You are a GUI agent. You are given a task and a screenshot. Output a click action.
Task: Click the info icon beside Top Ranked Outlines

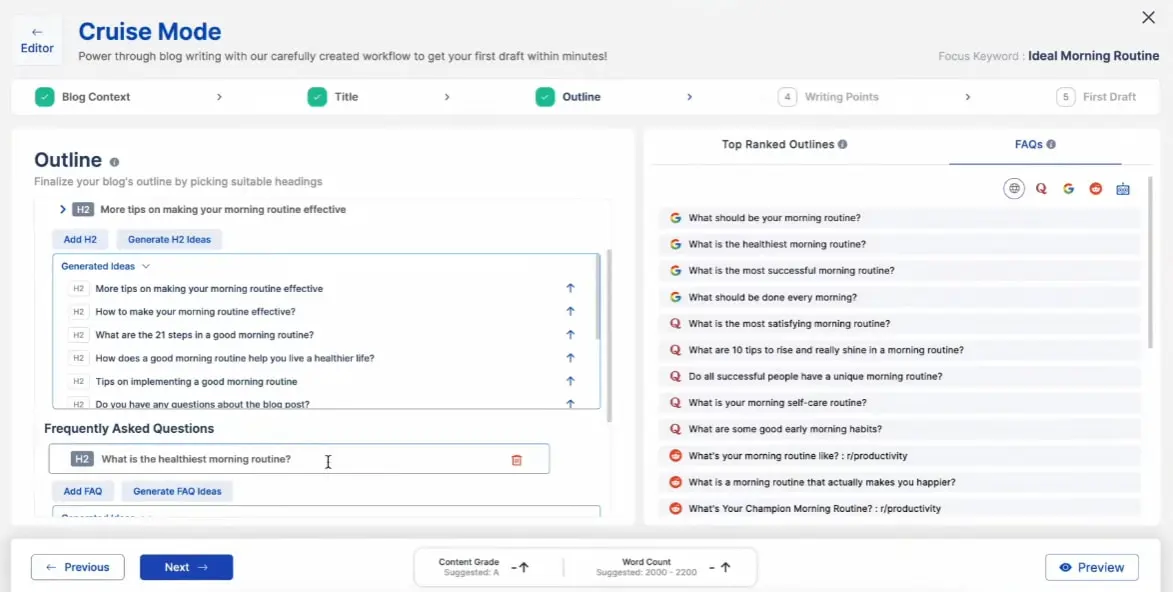tap(842, 144)
